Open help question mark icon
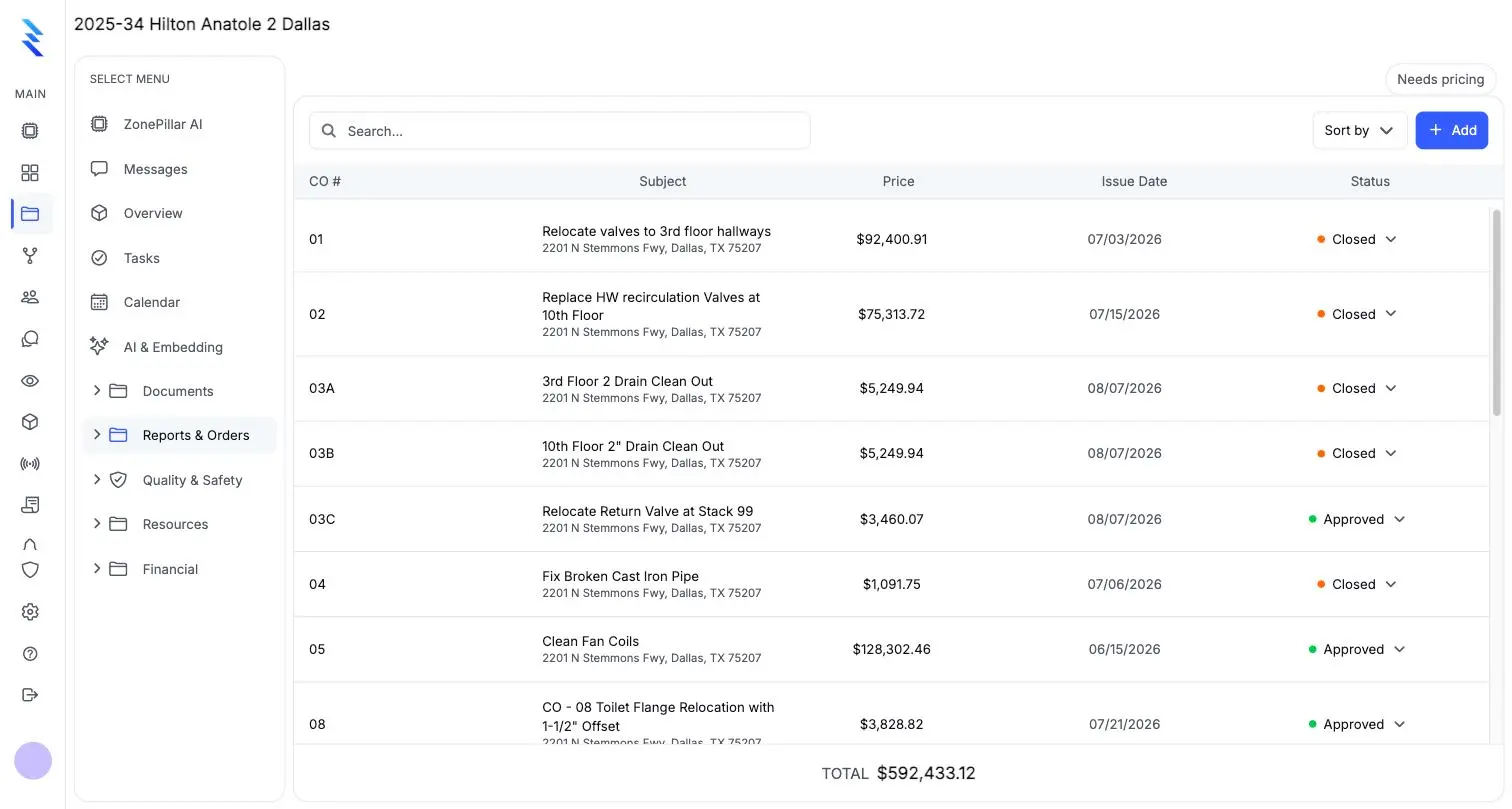Viewport: 1512px width, 809px height. (30, 654)
